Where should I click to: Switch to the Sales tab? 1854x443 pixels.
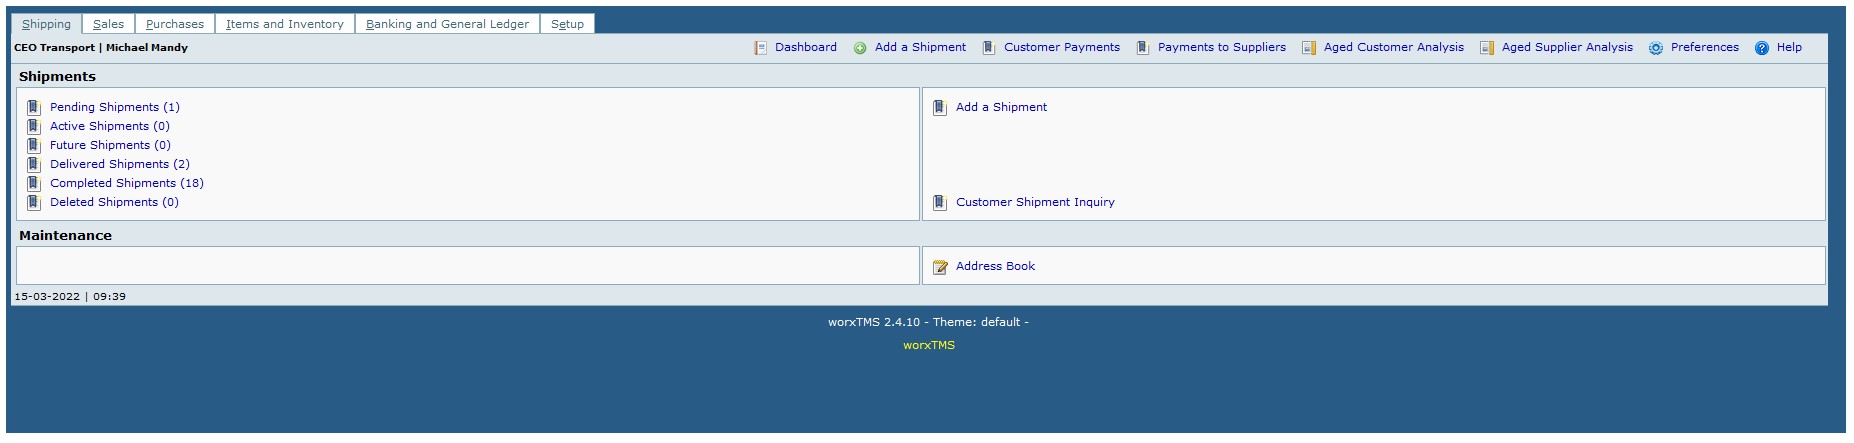tap(108, 24)
